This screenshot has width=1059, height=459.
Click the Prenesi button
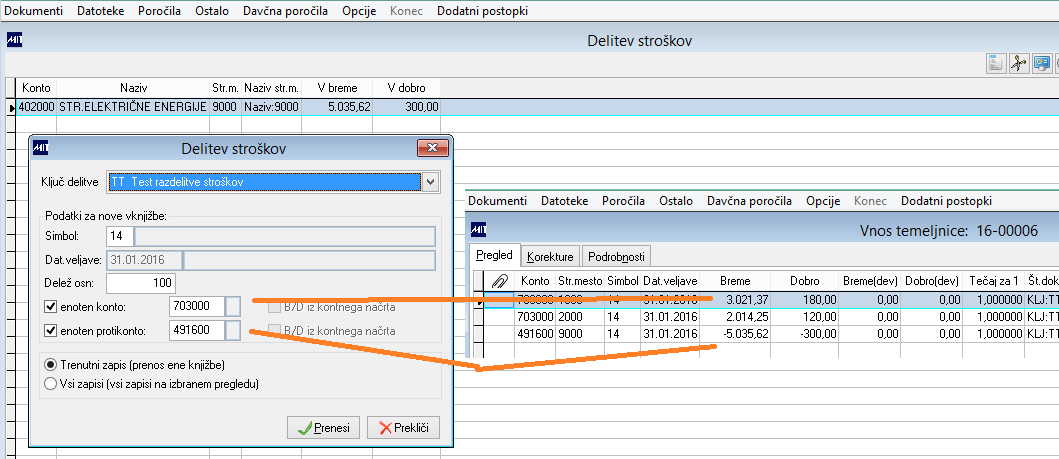[x=324, y=428]
